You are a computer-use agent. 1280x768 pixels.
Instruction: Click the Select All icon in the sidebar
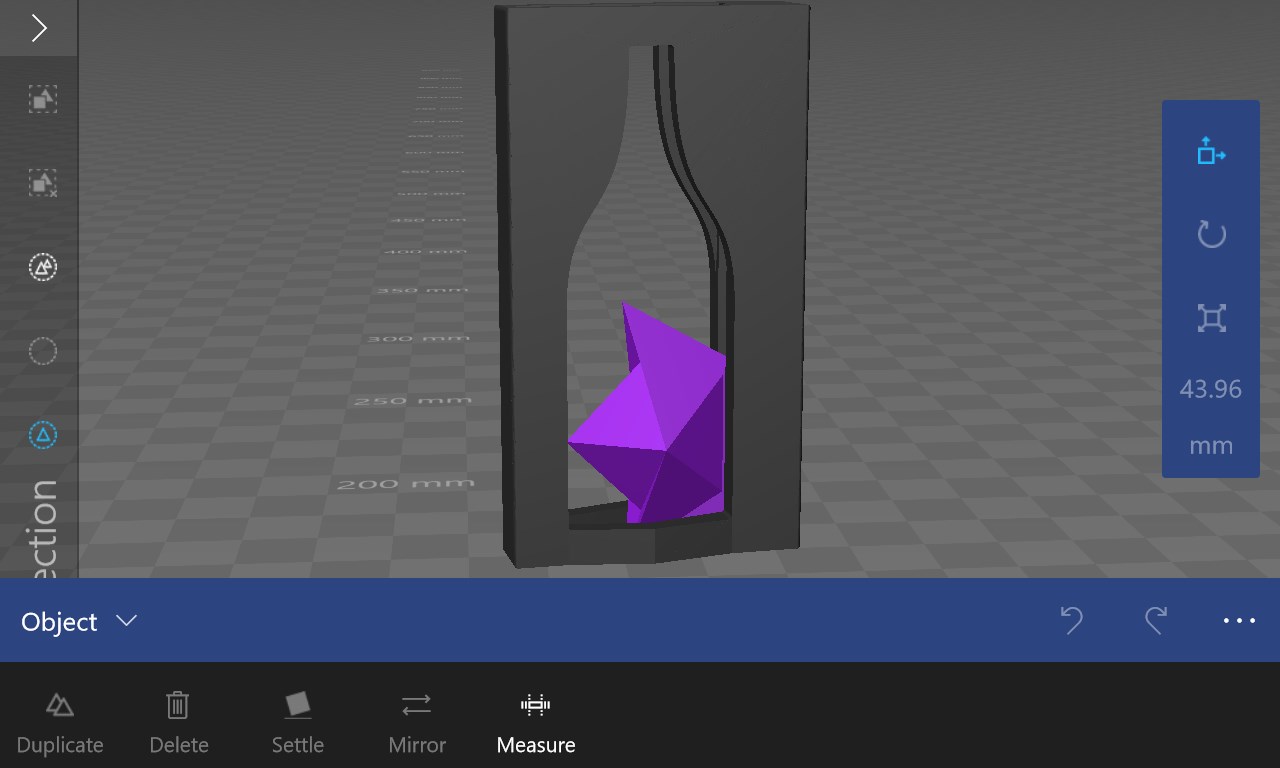41,99
